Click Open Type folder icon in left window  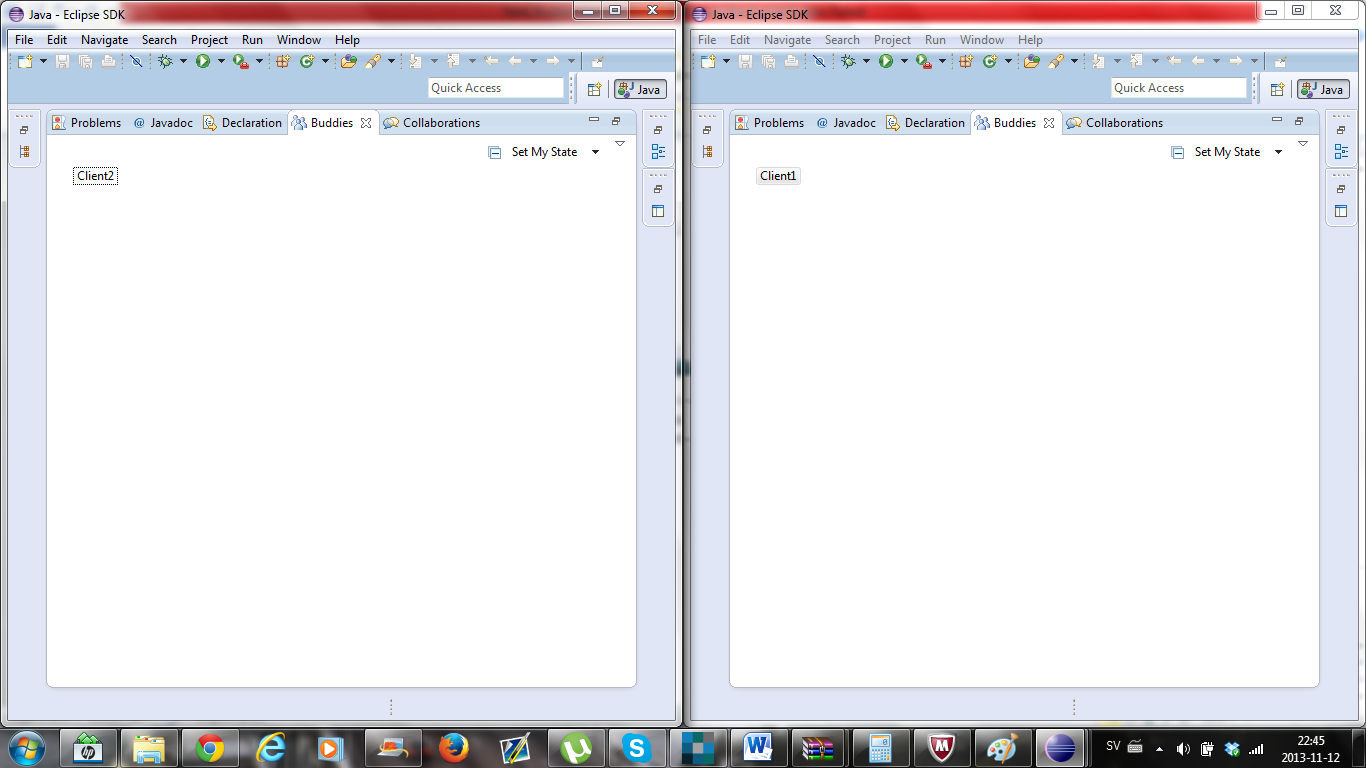pos(348,61)
